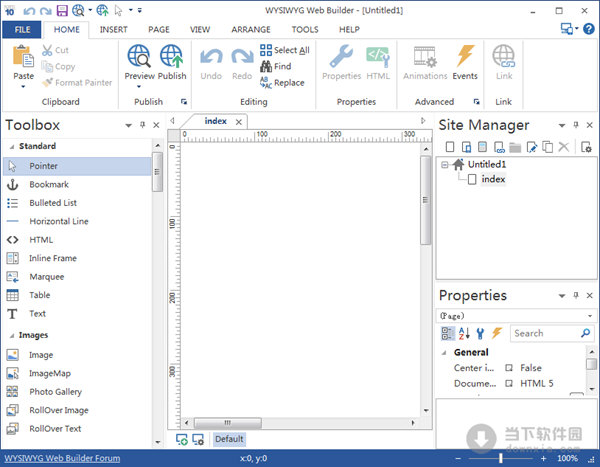The width and height of the screenshot is (600, 467).
Task: Collapse the Images toolbox section
Action: coord(12,336)
